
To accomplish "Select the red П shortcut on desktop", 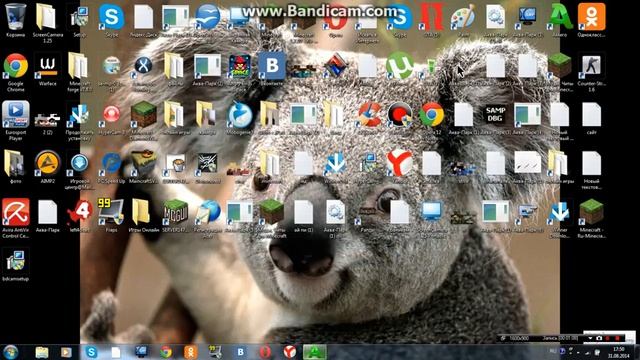I will click(x=432, y=16).
